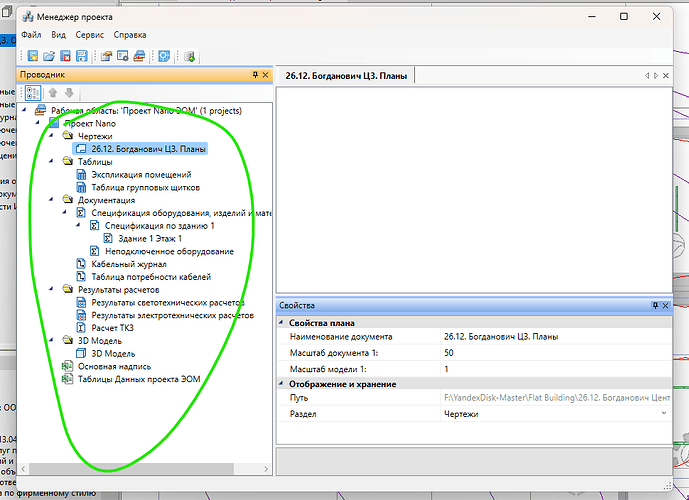This screenshot has height=500, width=689.
Task: Click the Проводник scrollbar left arrow
Action: click(x=23, y=469)
